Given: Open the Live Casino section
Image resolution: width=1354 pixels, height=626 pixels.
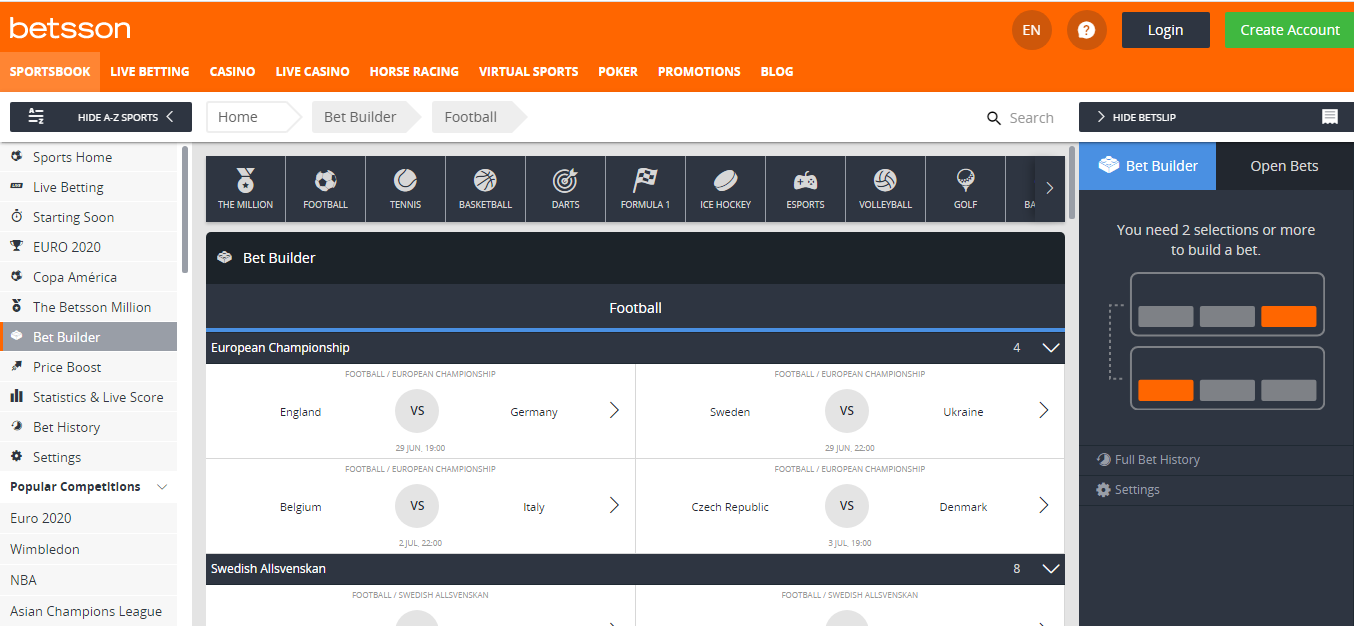Looking at the screenshot, I should (313, 72).
